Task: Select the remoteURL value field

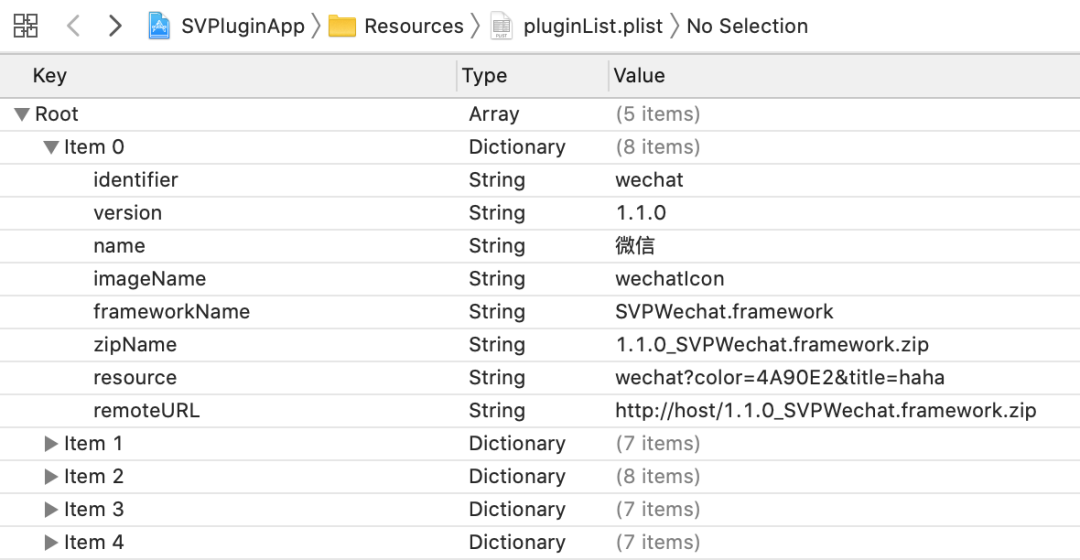Action: [825, 411]
